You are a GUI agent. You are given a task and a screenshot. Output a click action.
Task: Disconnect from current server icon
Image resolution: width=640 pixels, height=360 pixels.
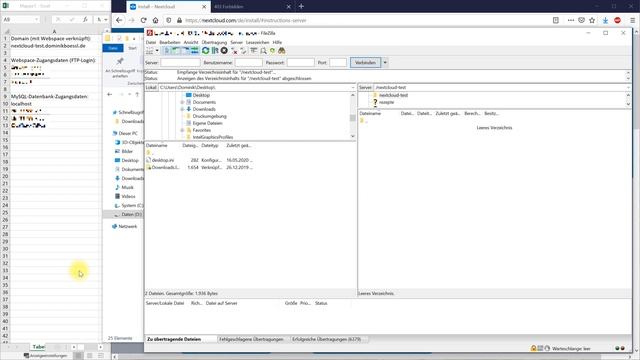coord(234,51)
